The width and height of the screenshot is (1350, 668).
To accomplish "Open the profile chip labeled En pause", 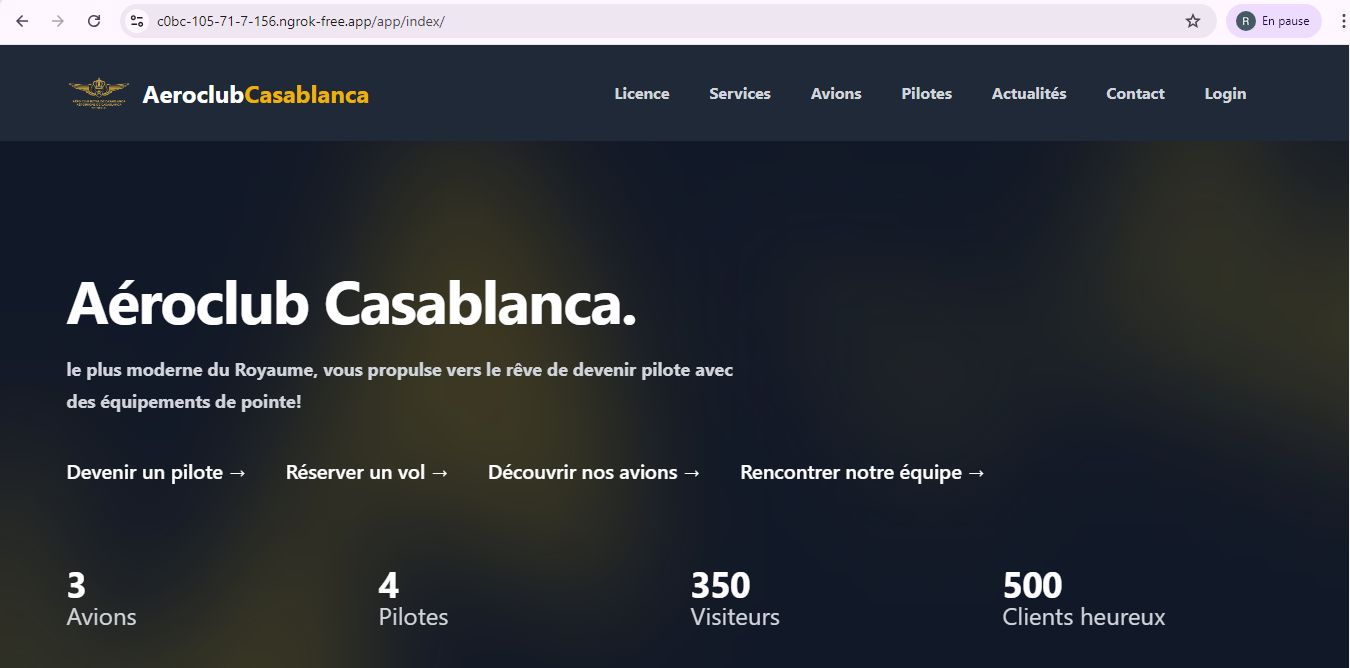I will pyautogui.click(x=1273, y=21).
